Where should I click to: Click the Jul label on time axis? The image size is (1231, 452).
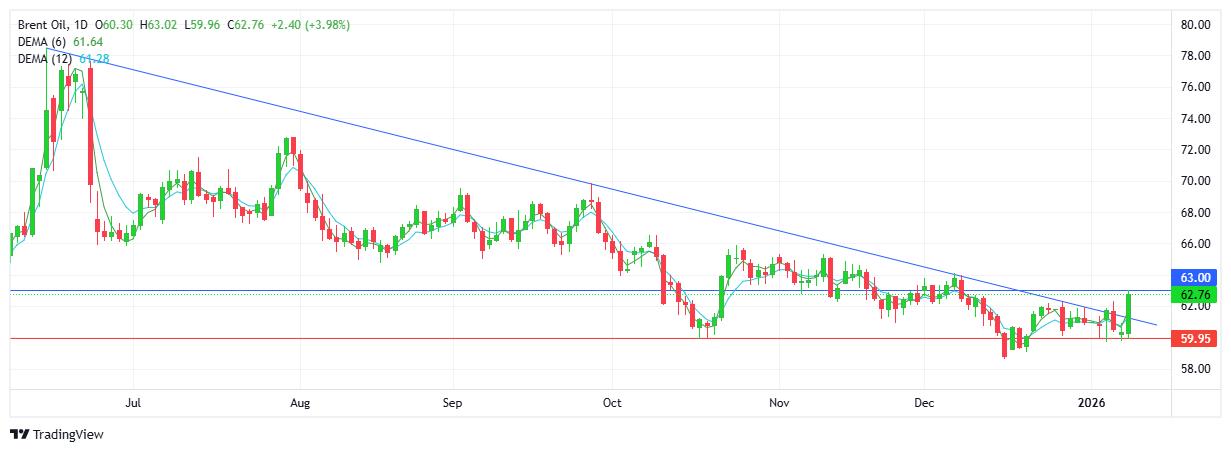pyautogui.click(x=133, y=404)
